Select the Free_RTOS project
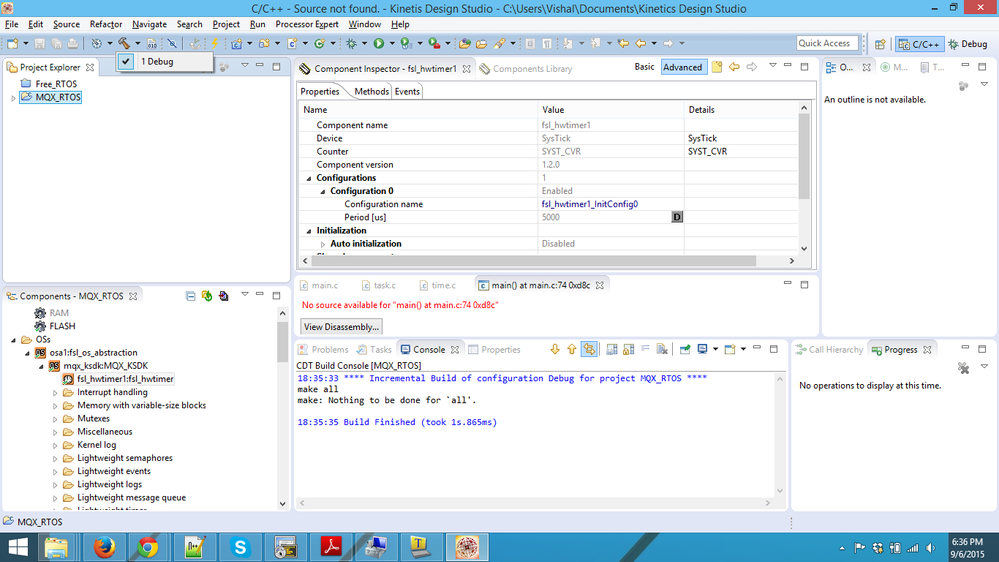 [x=48, y=83]
